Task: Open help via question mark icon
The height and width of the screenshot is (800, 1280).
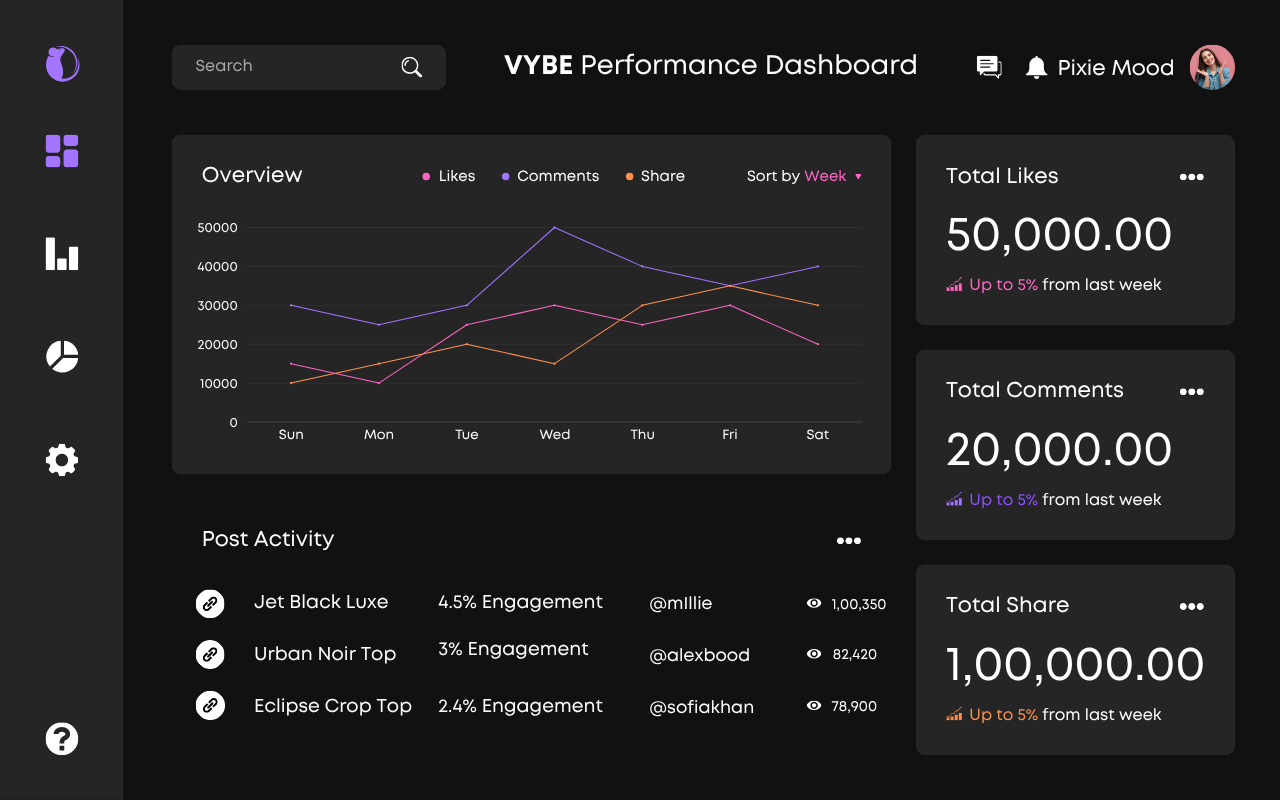Action: [x=61, y=738]
